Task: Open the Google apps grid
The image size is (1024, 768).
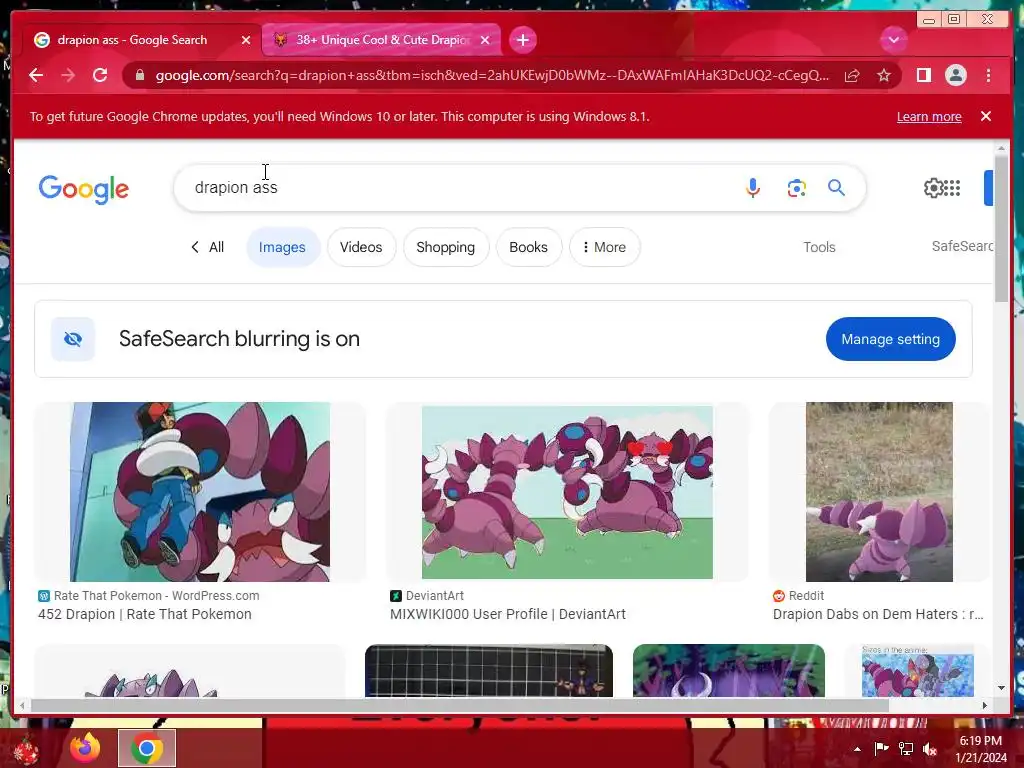Action: coord(952,188)
